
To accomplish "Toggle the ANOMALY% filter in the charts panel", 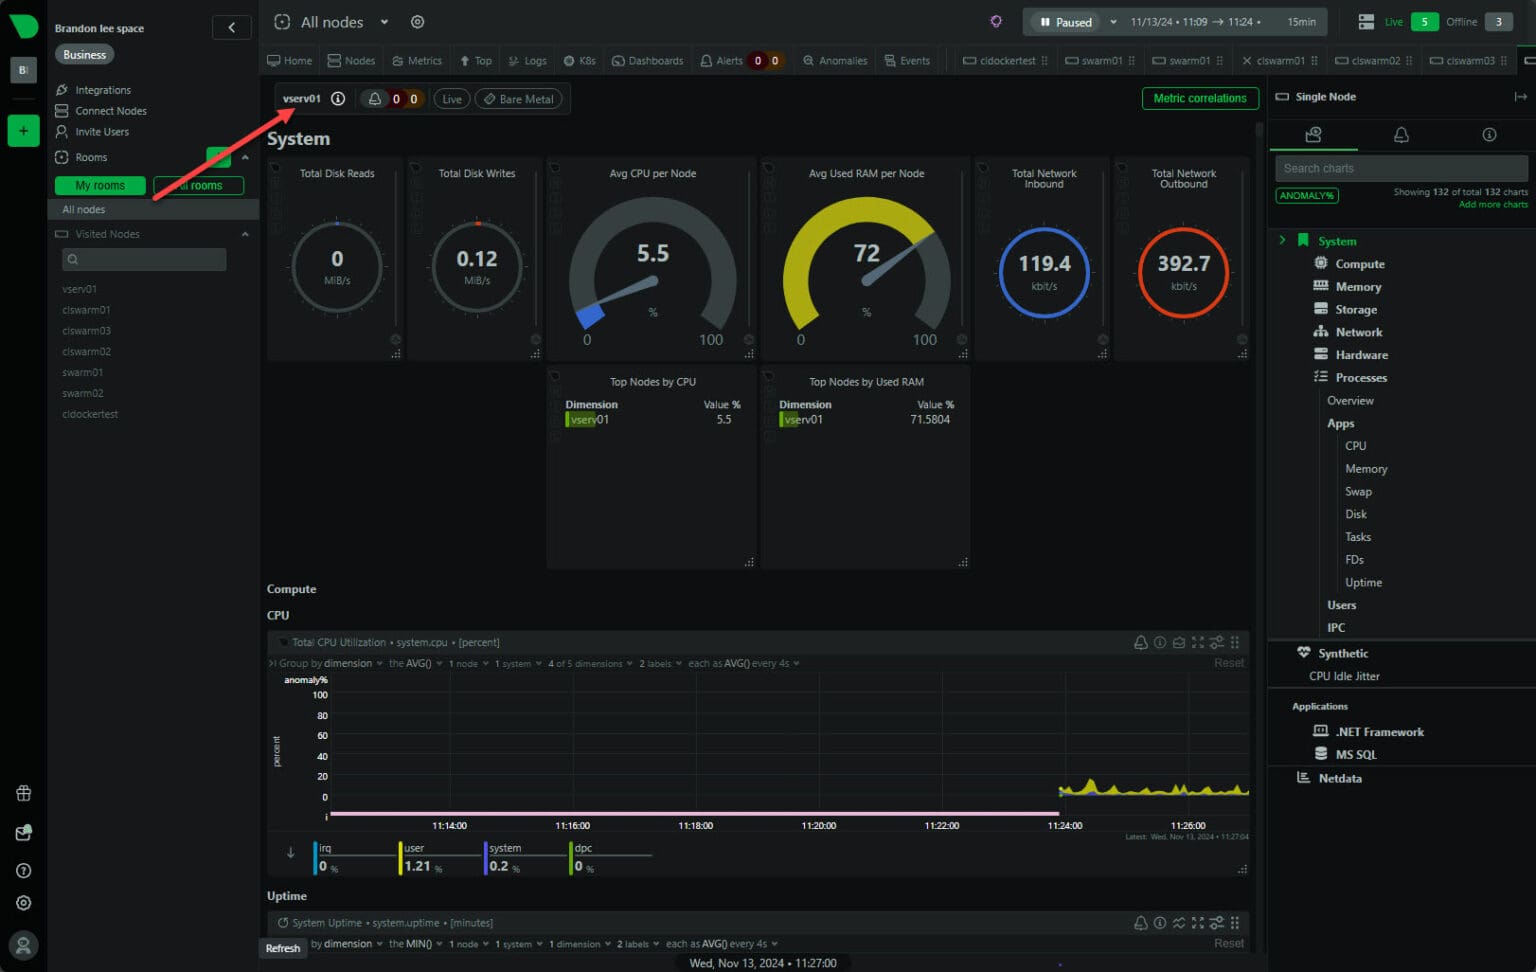I will [1306, 195].
